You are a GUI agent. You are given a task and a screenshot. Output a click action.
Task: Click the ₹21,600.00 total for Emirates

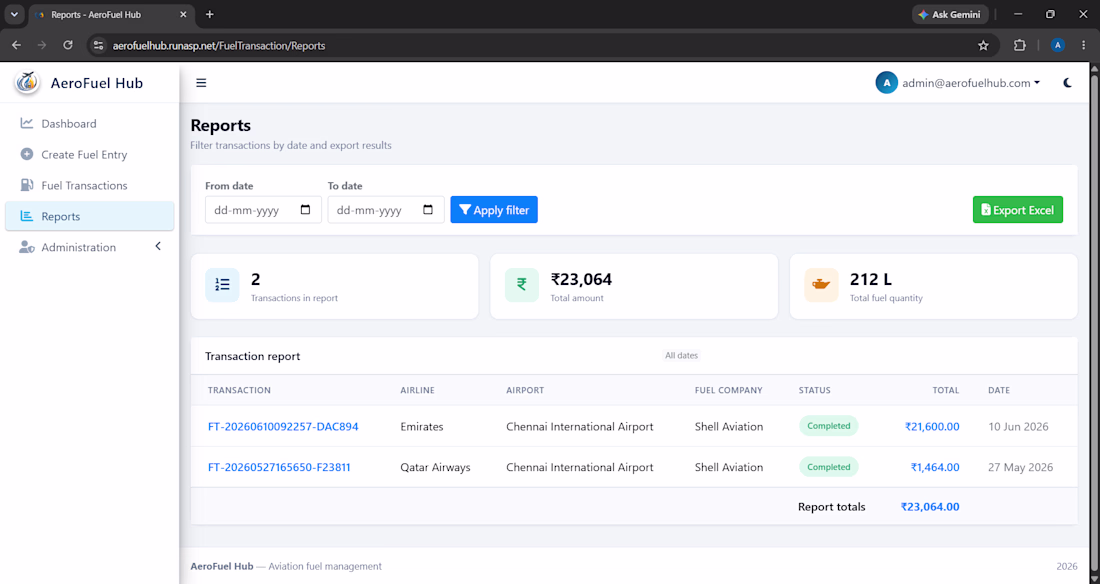pos(932,427)
